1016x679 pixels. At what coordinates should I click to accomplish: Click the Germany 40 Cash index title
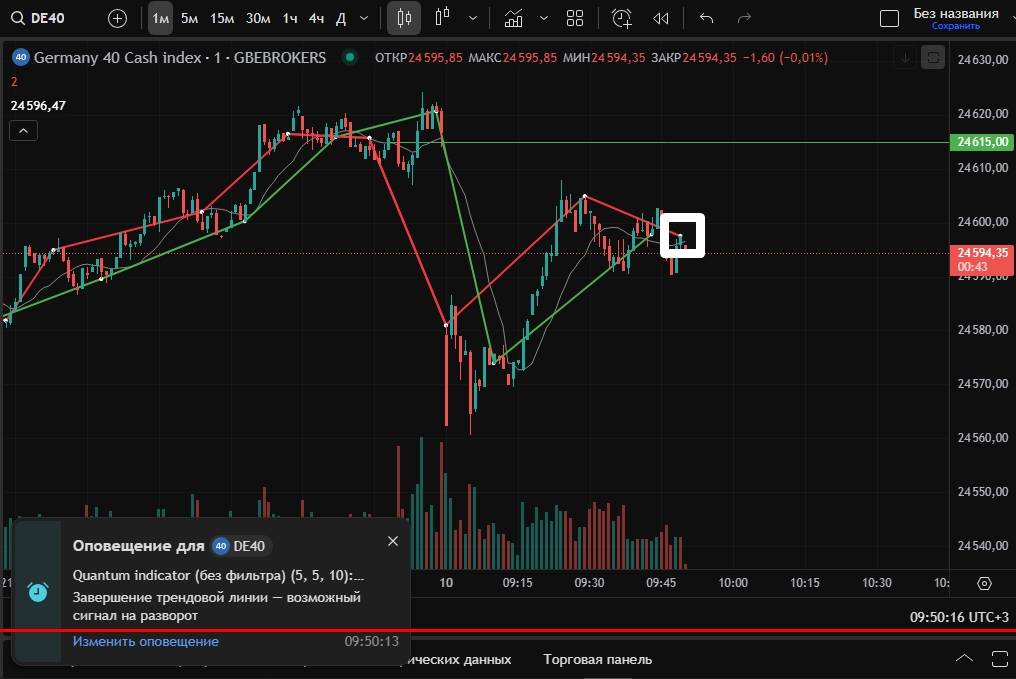click(118, 58)
